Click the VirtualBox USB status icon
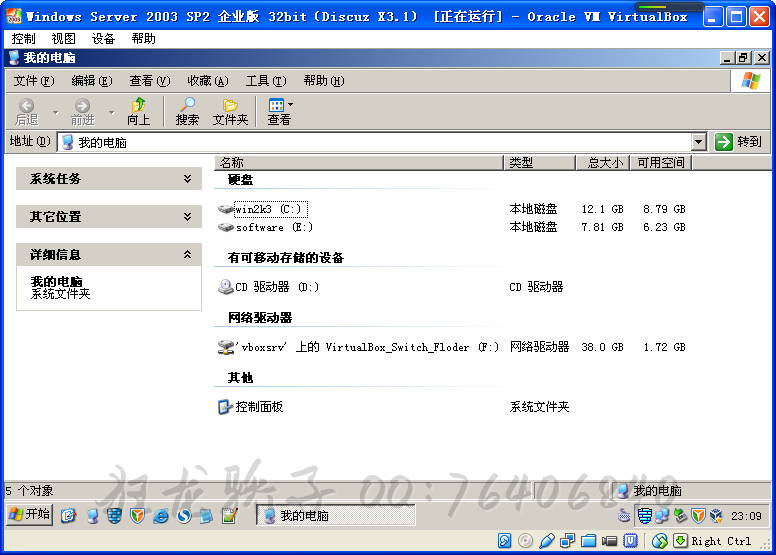 pyautogui.click(x=546, y=541)
